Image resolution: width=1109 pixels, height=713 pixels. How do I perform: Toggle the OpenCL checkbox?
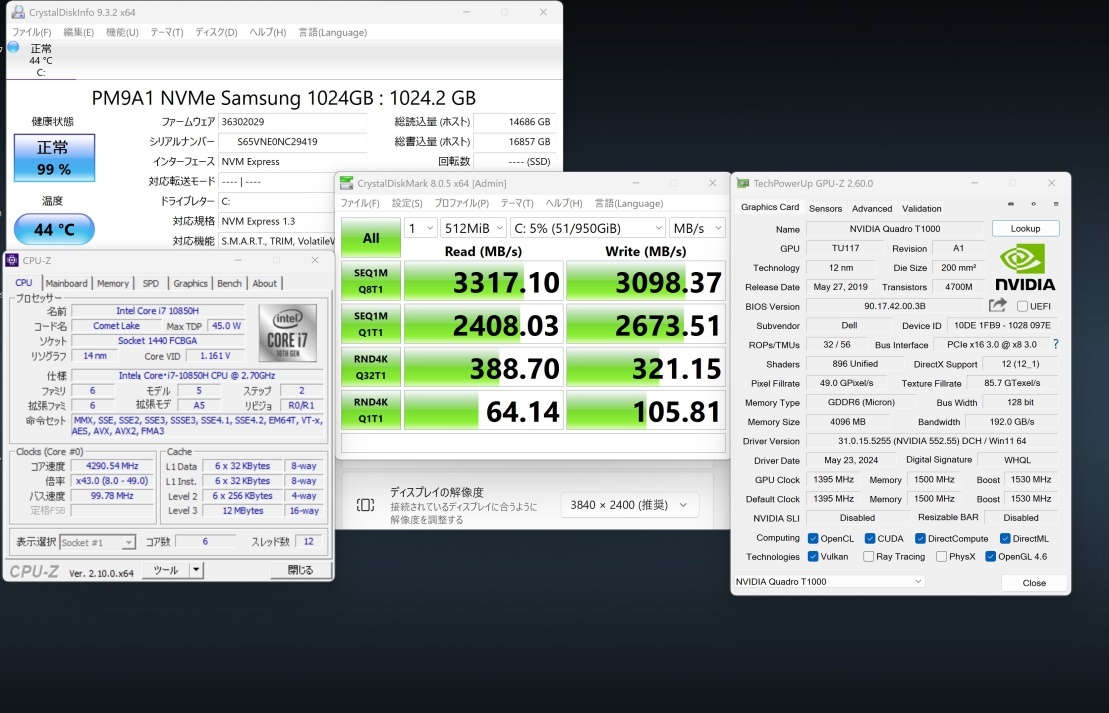[x=813, y=538]
